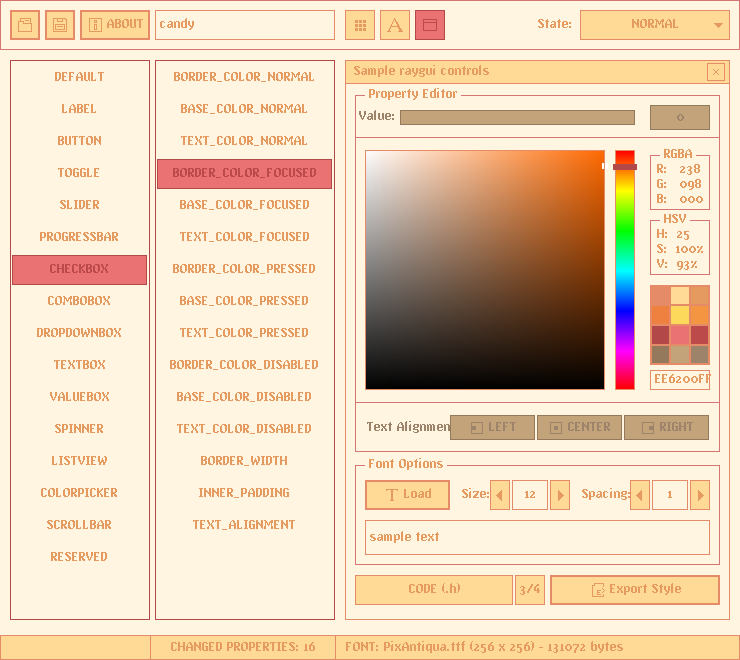Open the ABOUT info button
The width and height of the screenshot is (740, 660).
point(115,25)
